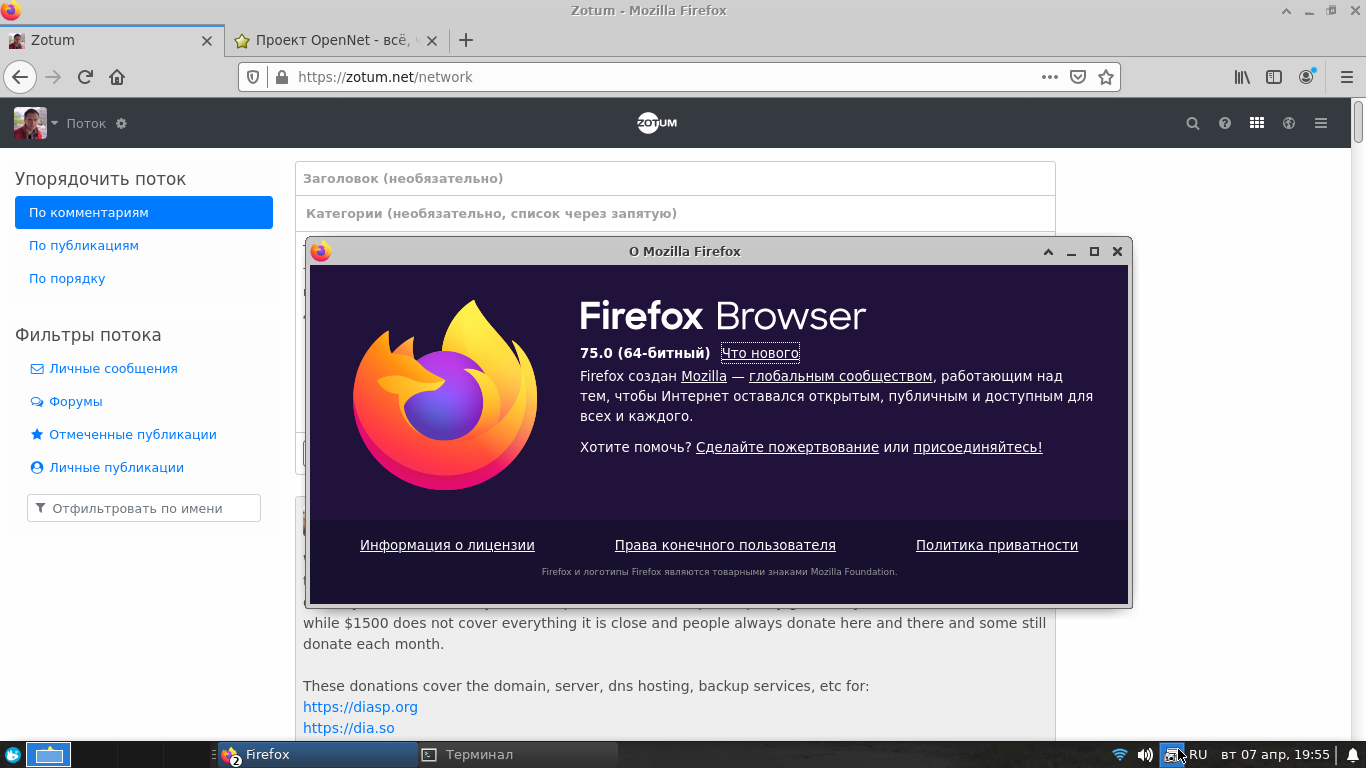Open Firefox Library icon in toolbar
Viewport: 1366px width, 768px height.
point(1242,77)
